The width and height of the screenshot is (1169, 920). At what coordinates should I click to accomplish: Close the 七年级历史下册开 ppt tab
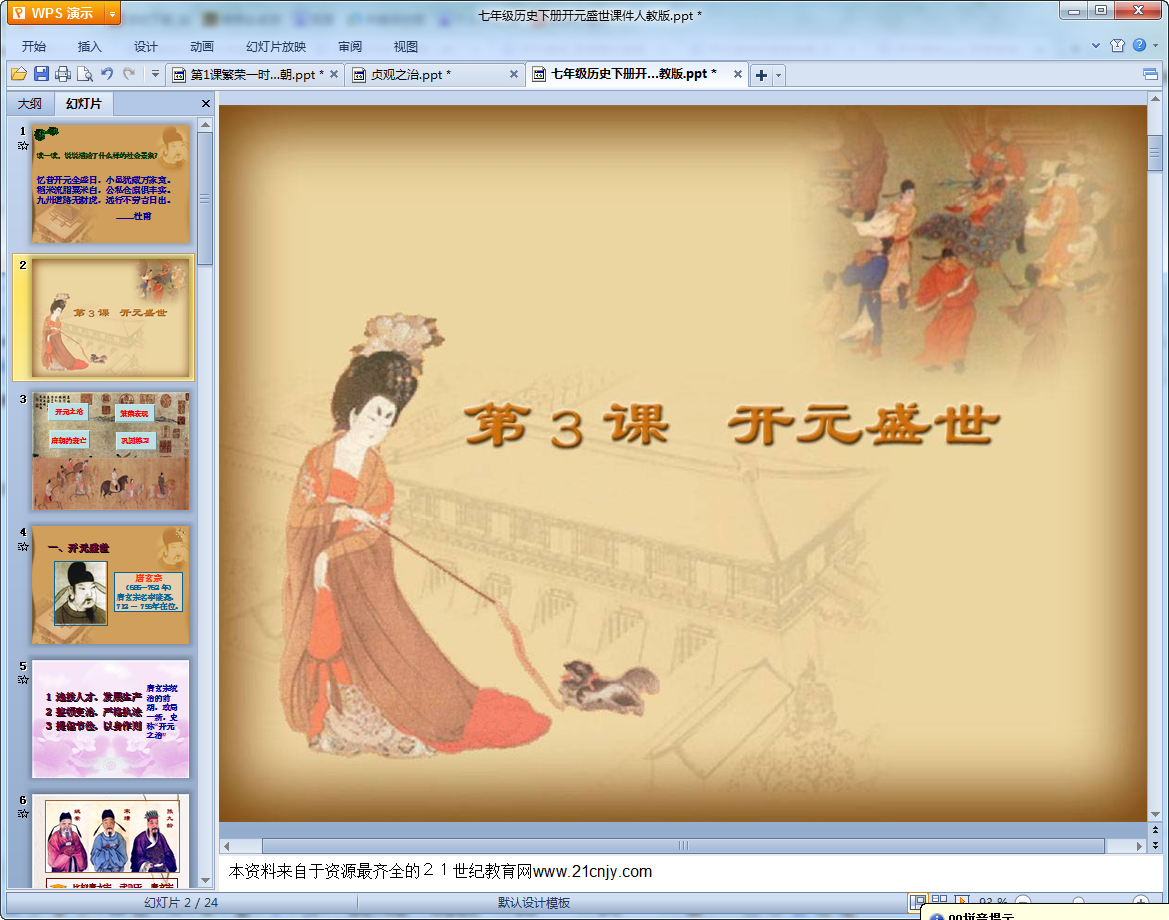click(x=737, y=74)
